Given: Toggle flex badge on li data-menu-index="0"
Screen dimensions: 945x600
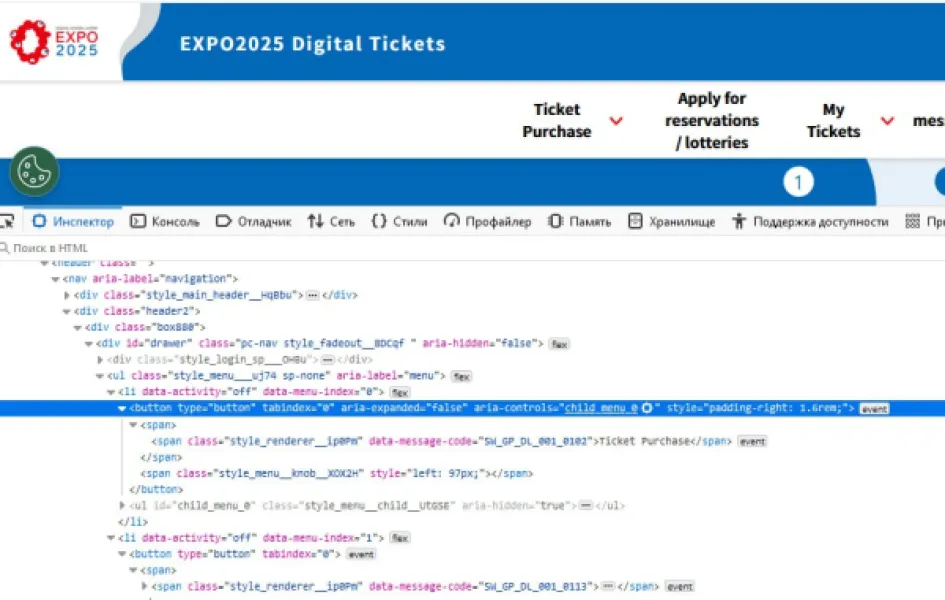Looking at the screenshot, I should point(400,392).
